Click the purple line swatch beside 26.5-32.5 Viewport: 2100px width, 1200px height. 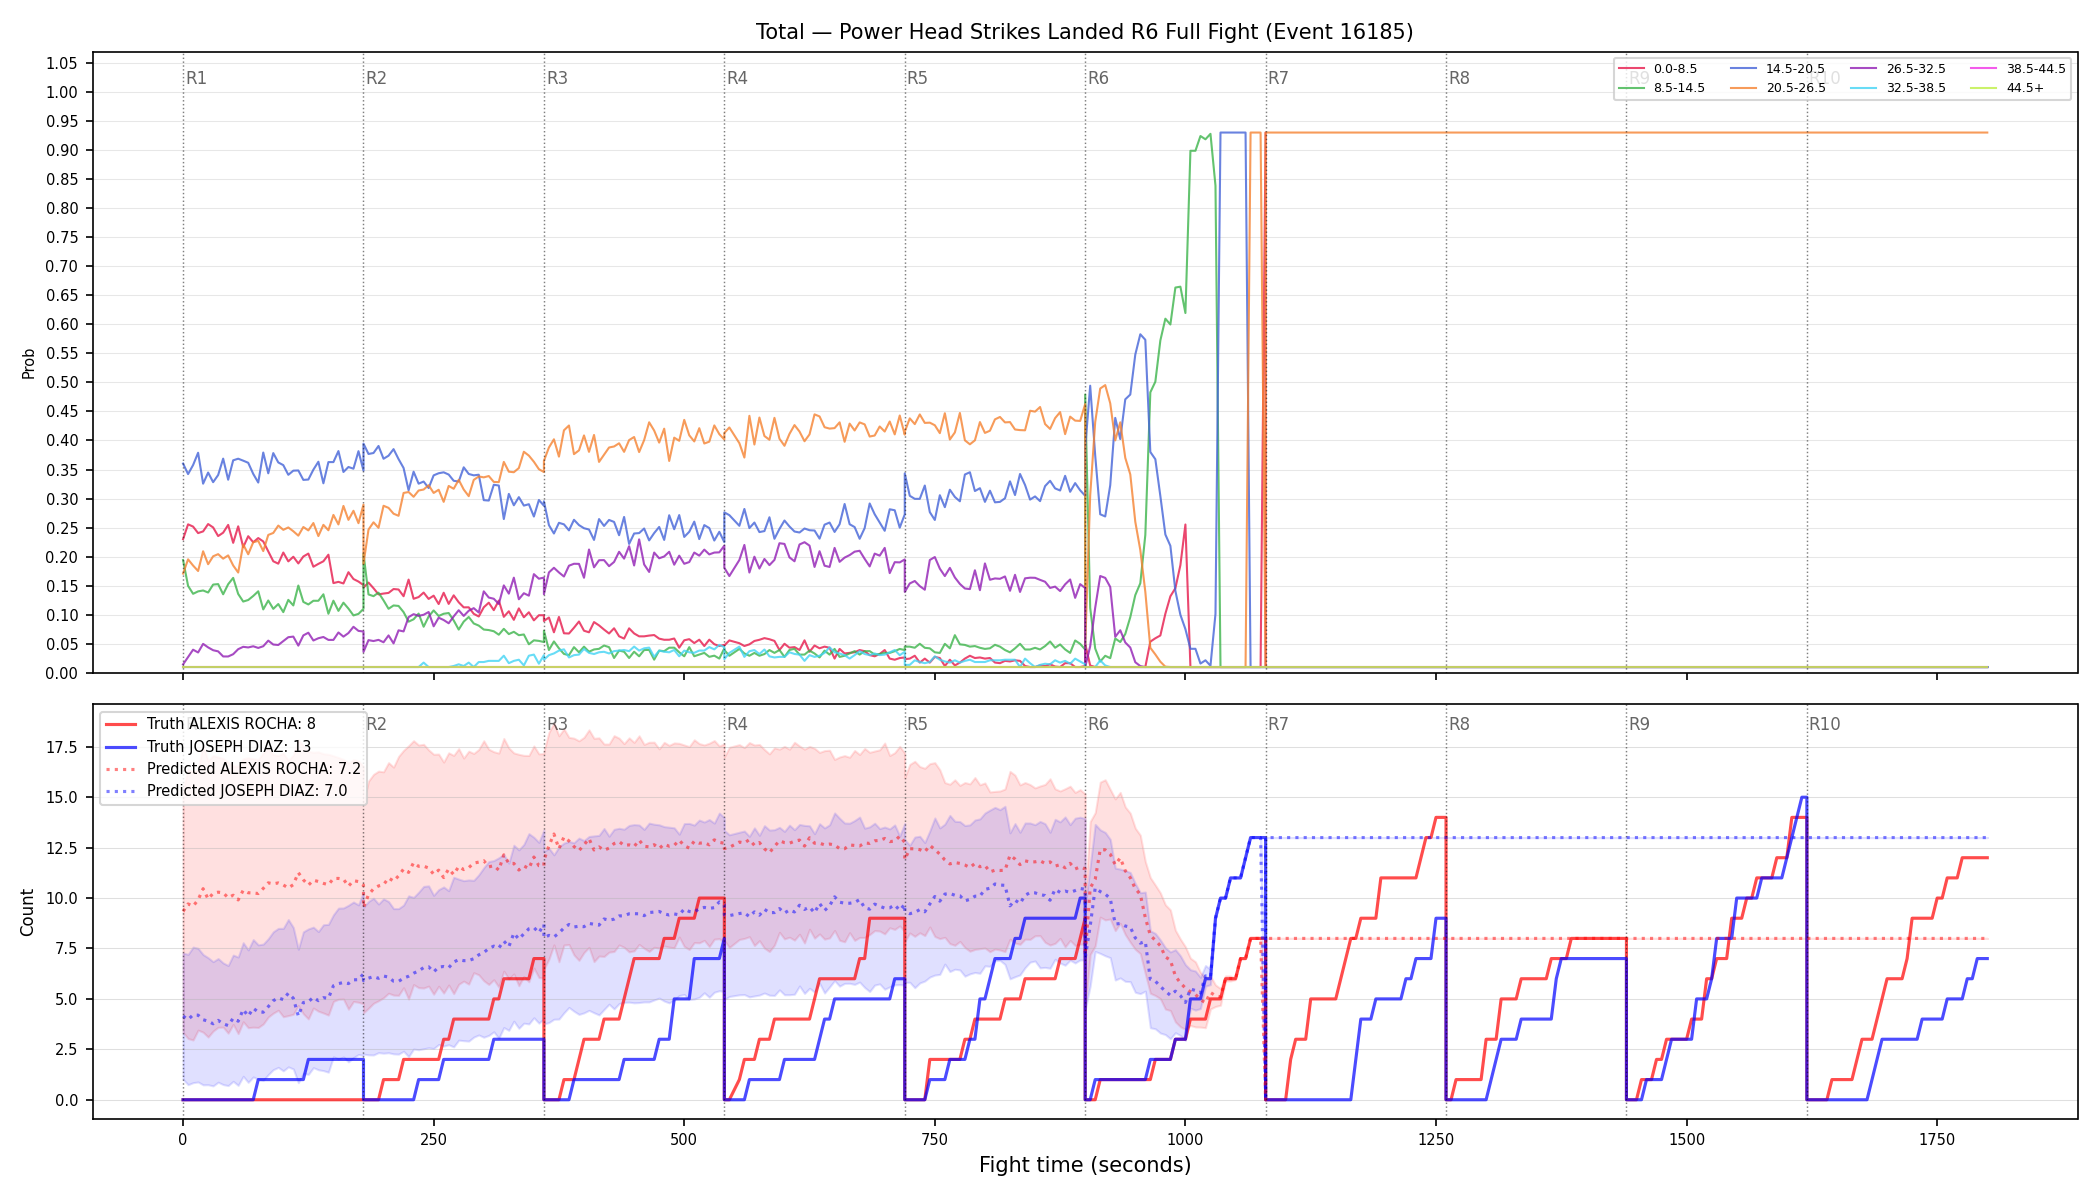point(1863,69)
